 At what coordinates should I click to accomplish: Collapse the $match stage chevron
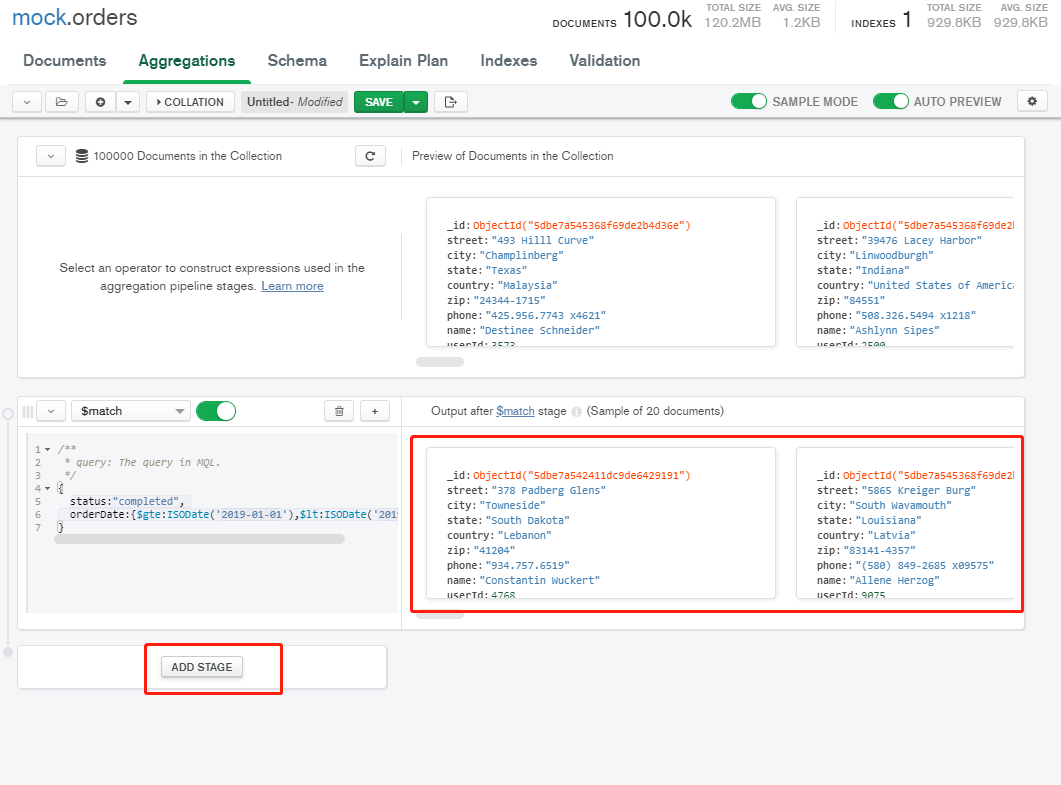tap(51, 411)
